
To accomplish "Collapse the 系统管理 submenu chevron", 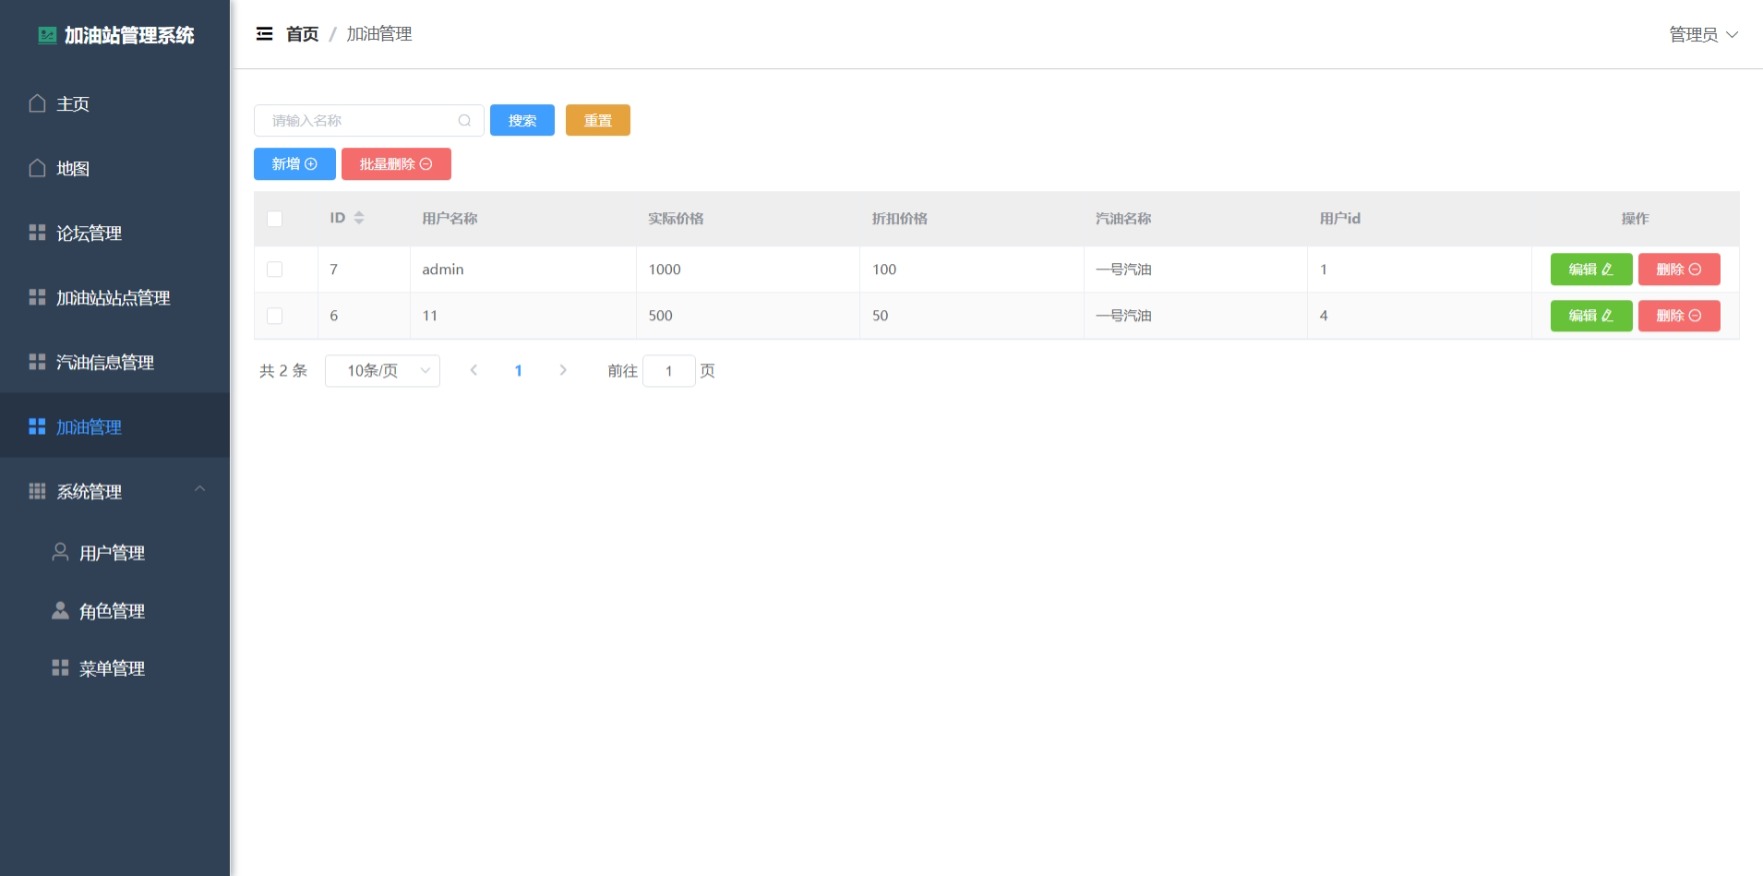I will click(x=200, y=489).
